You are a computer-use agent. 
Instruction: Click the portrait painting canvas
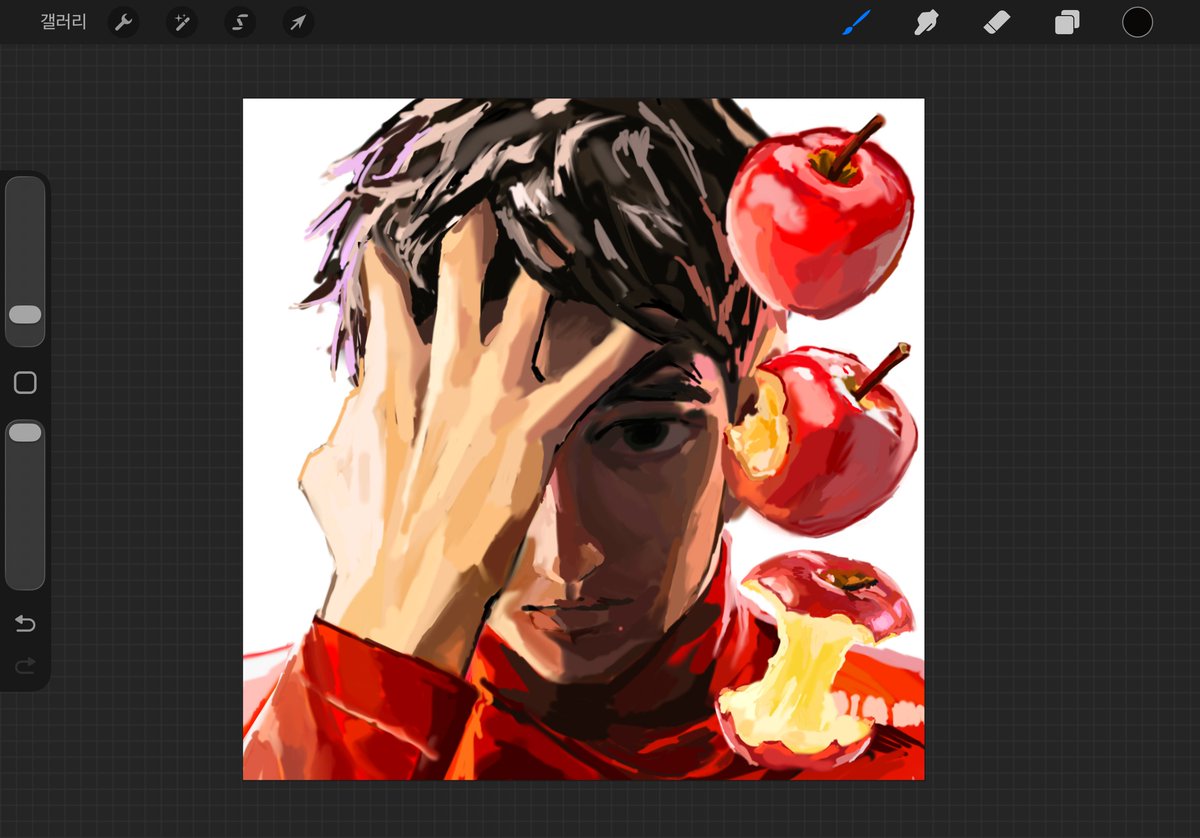click(x=583, y=439)
